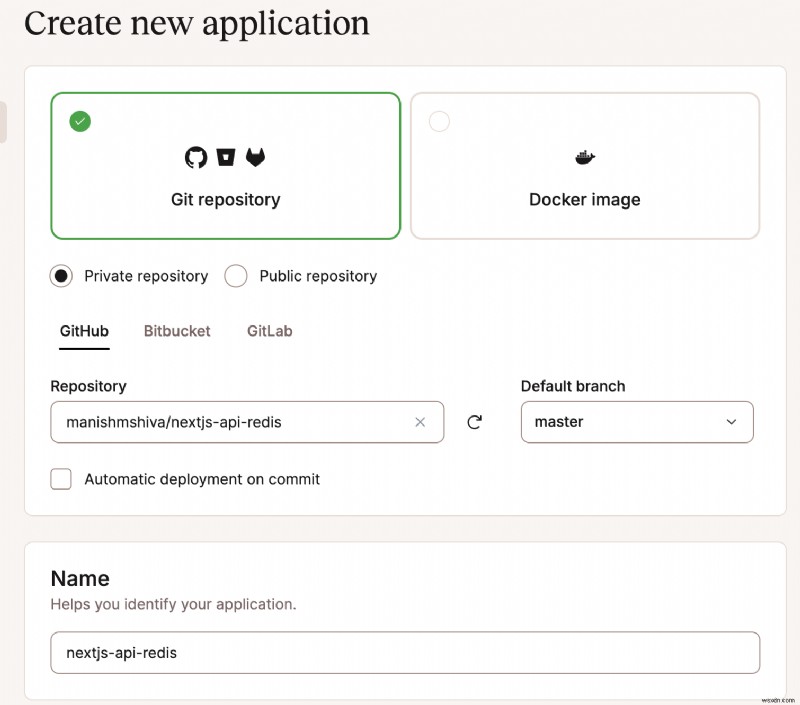800x705 pixels.
Task: Open the Repository combo box
Action: [247, 422]
